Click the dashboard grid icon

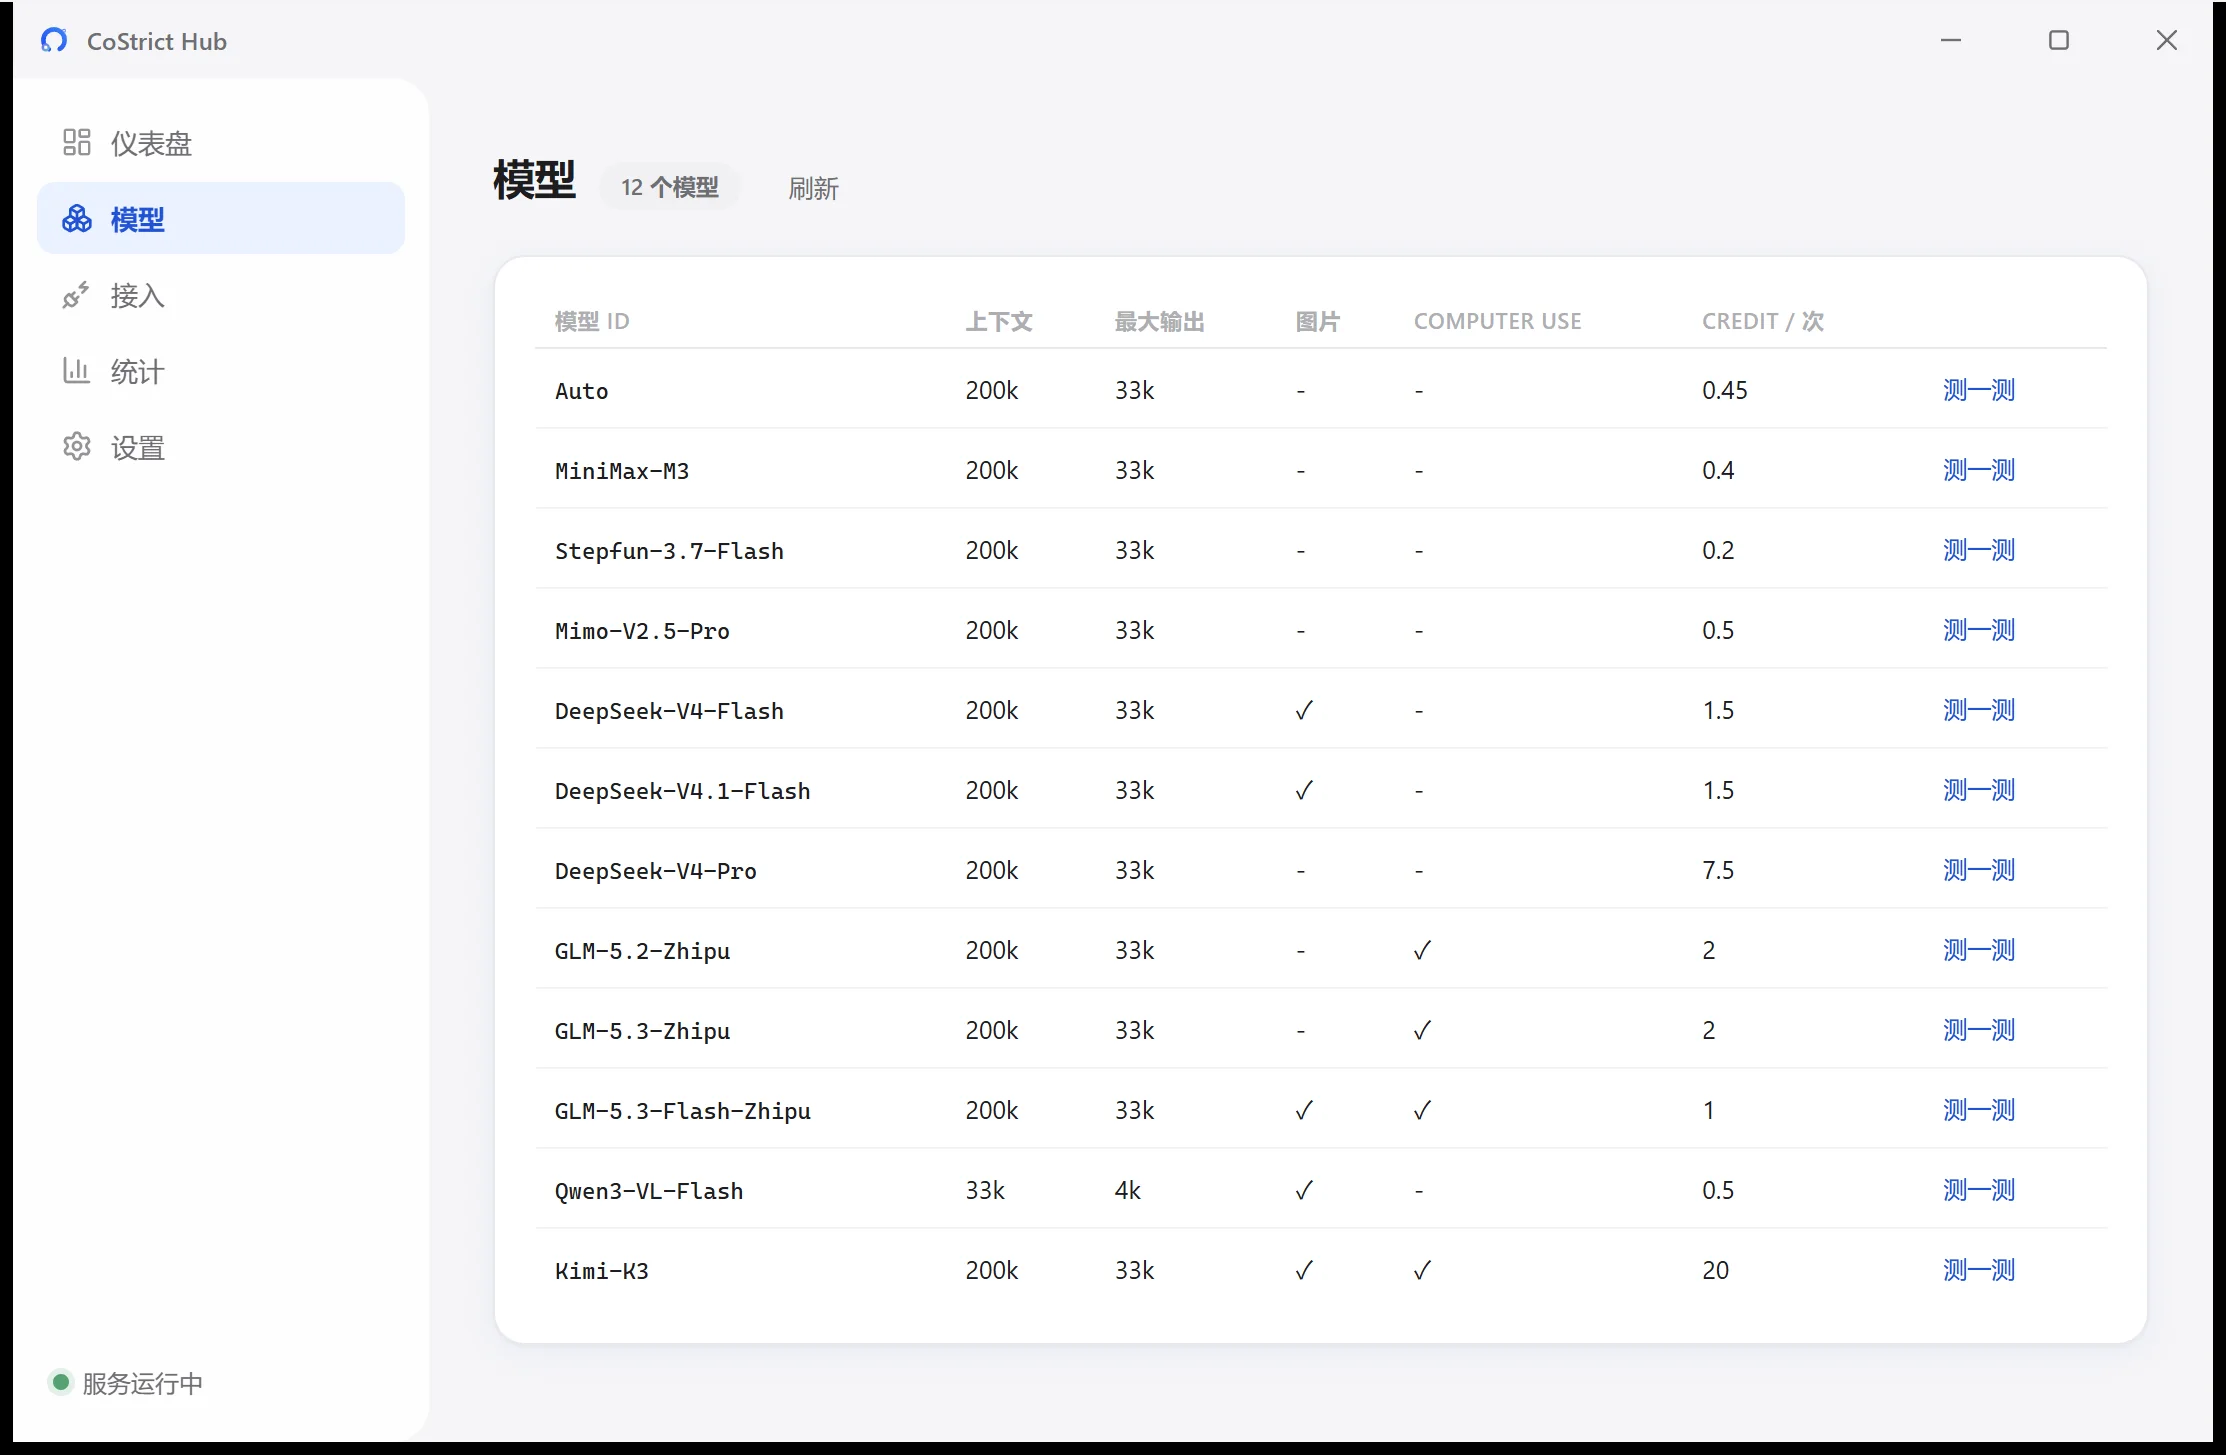[x=77, y=142]
